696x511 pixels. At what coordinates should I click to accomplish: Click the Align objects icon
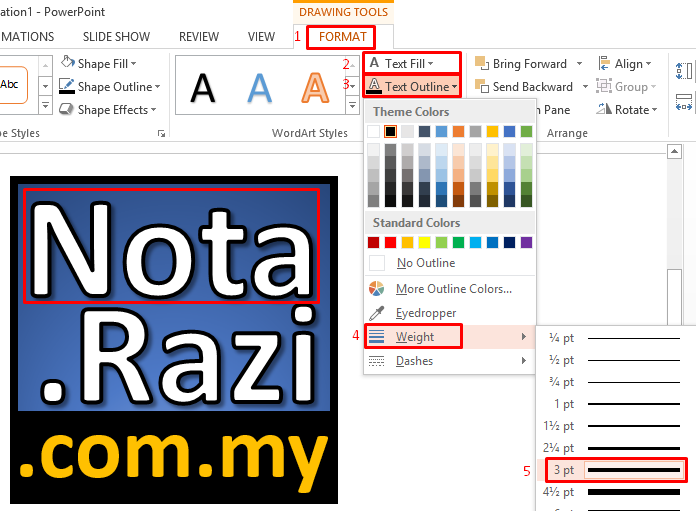[604, 63]
